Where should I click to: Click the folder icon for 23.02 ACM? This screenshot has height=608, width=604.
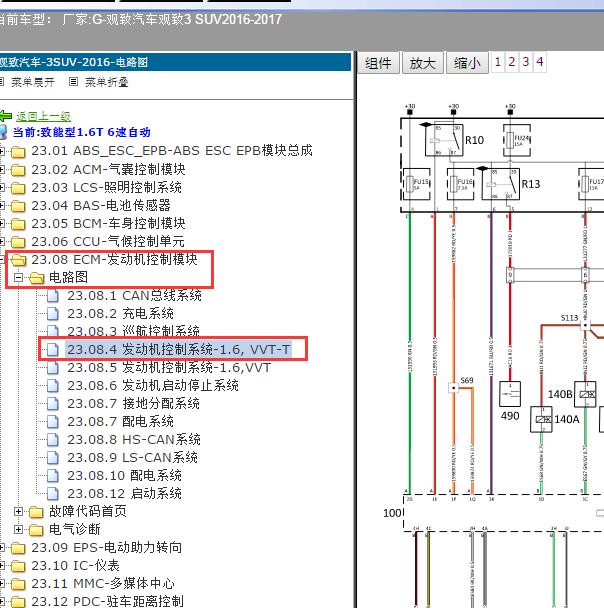pos(18,169)
